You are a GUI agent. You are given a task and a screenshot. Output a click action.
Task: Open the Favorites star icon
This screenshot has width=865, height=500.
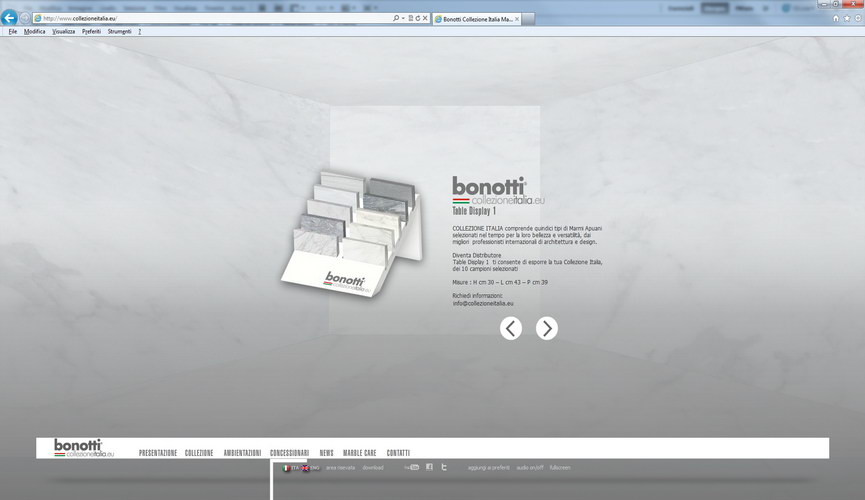[x=847, y=18]
